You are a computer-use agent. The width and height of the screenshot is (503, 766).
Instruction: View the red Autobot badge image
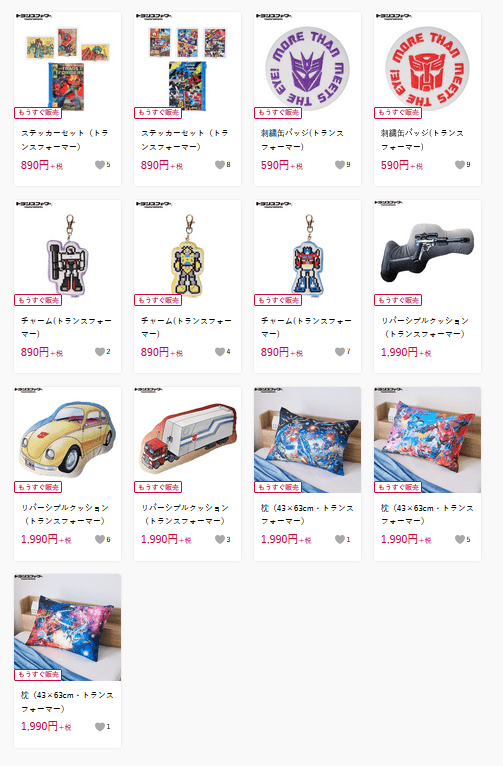(427, 64)
